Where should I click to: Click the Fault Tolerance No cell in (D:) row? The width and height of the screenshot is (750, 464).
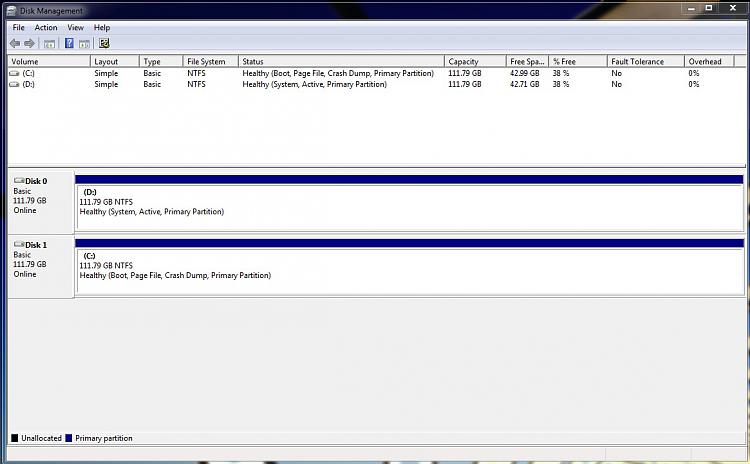pos(617,84)
